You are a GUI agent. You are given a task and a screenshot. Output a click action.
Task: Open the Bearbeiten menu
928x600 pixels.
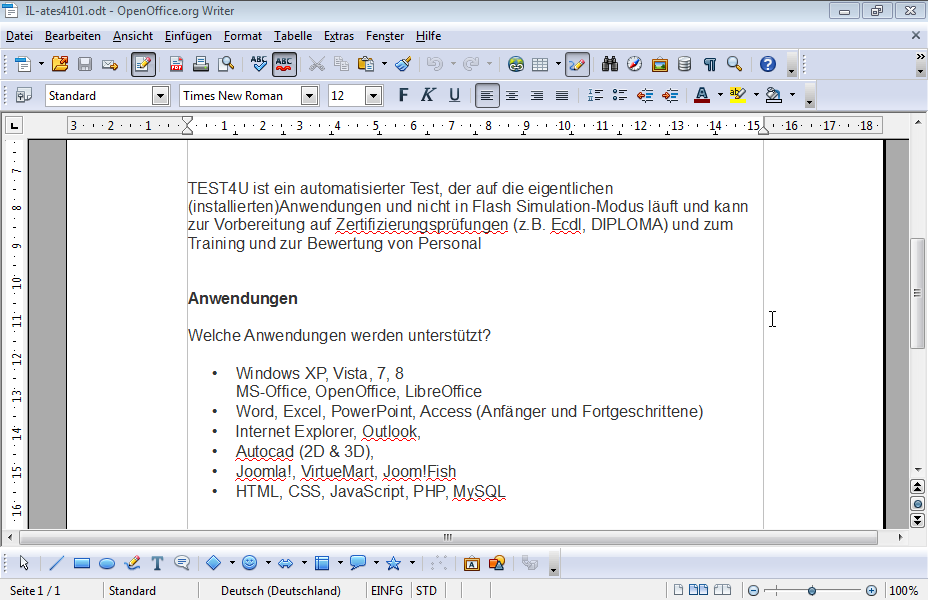tap(73, 36)
